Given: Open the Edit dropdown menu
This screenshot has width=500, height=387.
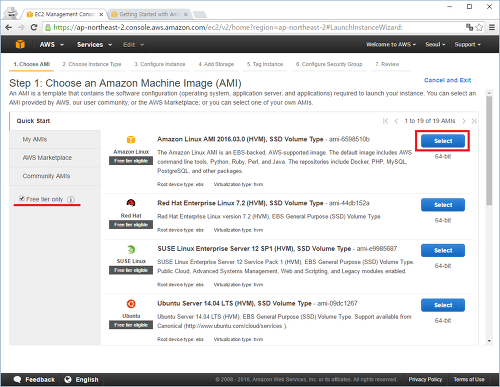Looking at the screenshot, I should tap(133, 44).
